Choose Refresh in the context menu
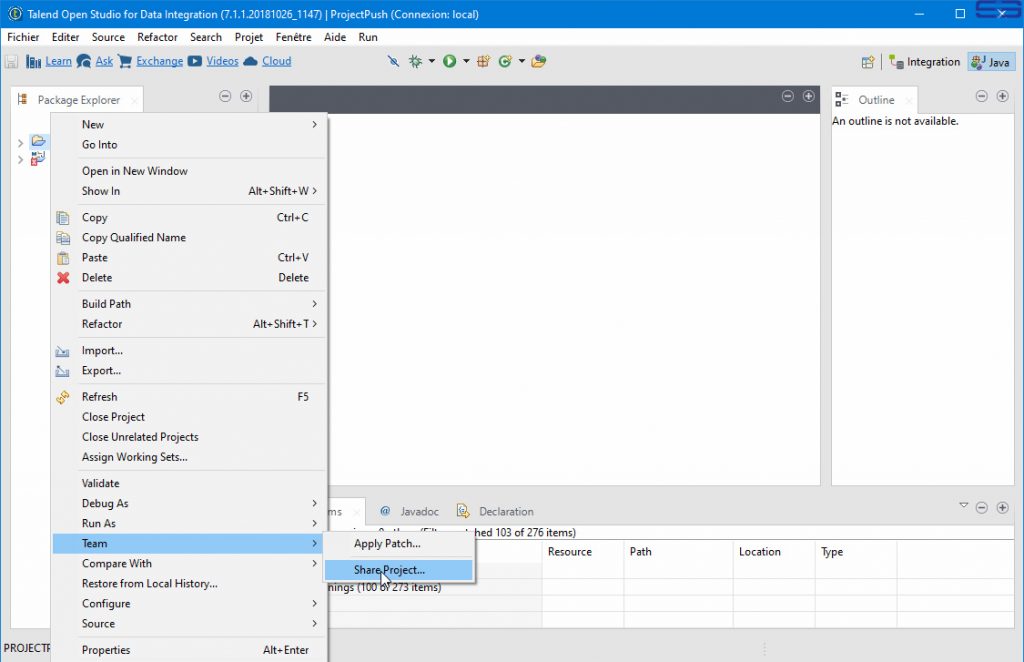The width and height of the screenshot is (1024, 662). (189, 397)
